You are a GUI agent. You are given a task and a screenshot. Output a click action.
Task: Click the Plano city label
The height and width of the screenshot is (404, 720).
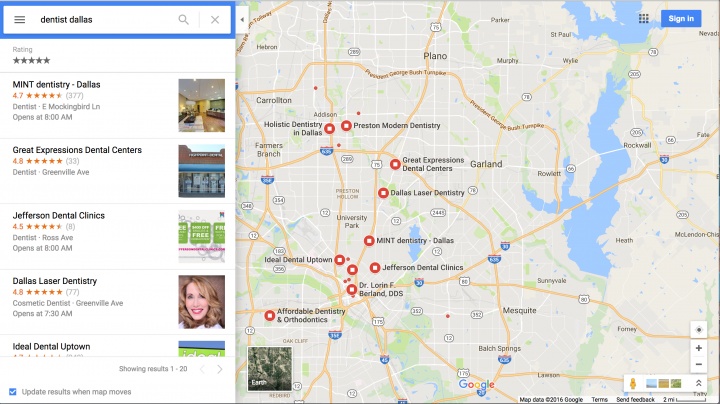pyautogui.click(x=435, y=56)
